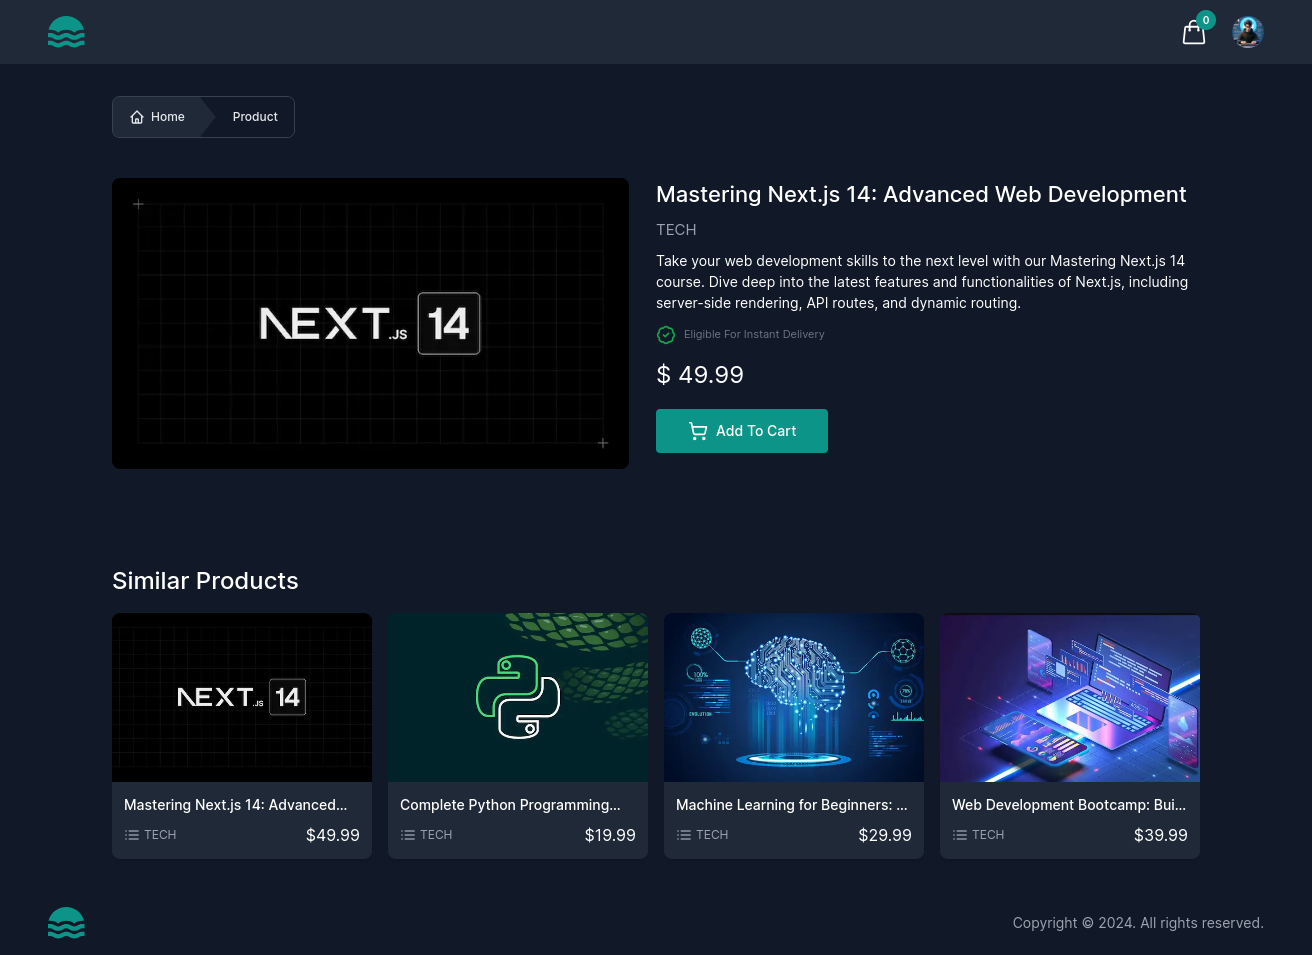Open the user avatar profile menu
The height and width of the screenshot is (955, 1312).
[1248, 32]
